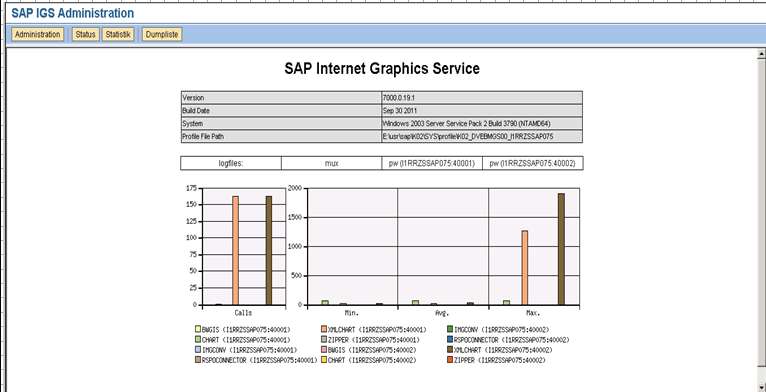This screenshot has width=766, height=392.
Task: Open pw (I1RRZSSAP075:40002) logfile
Action: tap(532, 164)
